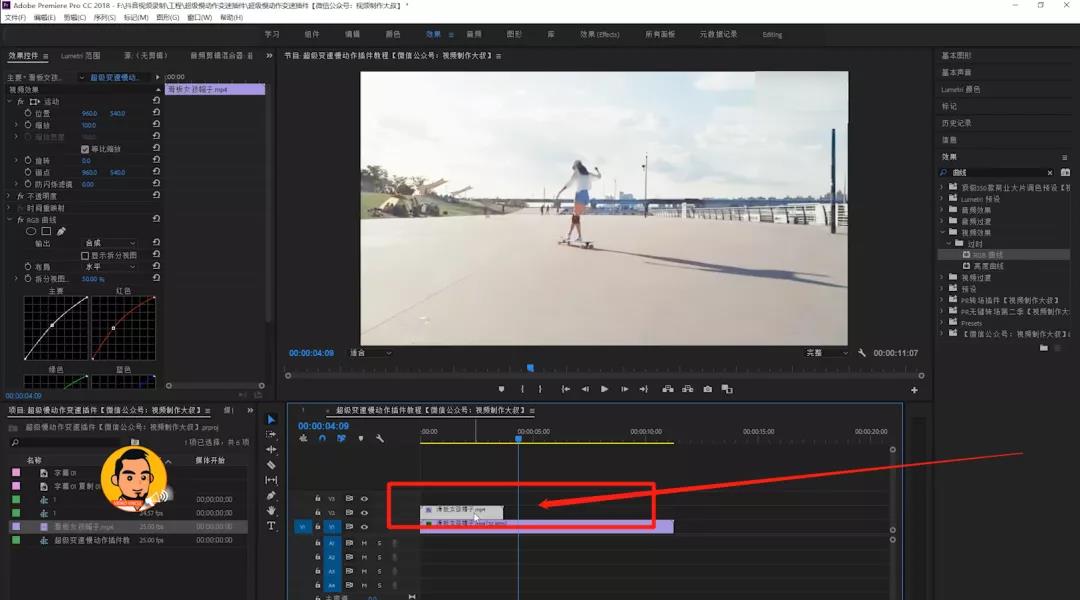Click the Lift button in program monitor

click(x=667, y=389)
